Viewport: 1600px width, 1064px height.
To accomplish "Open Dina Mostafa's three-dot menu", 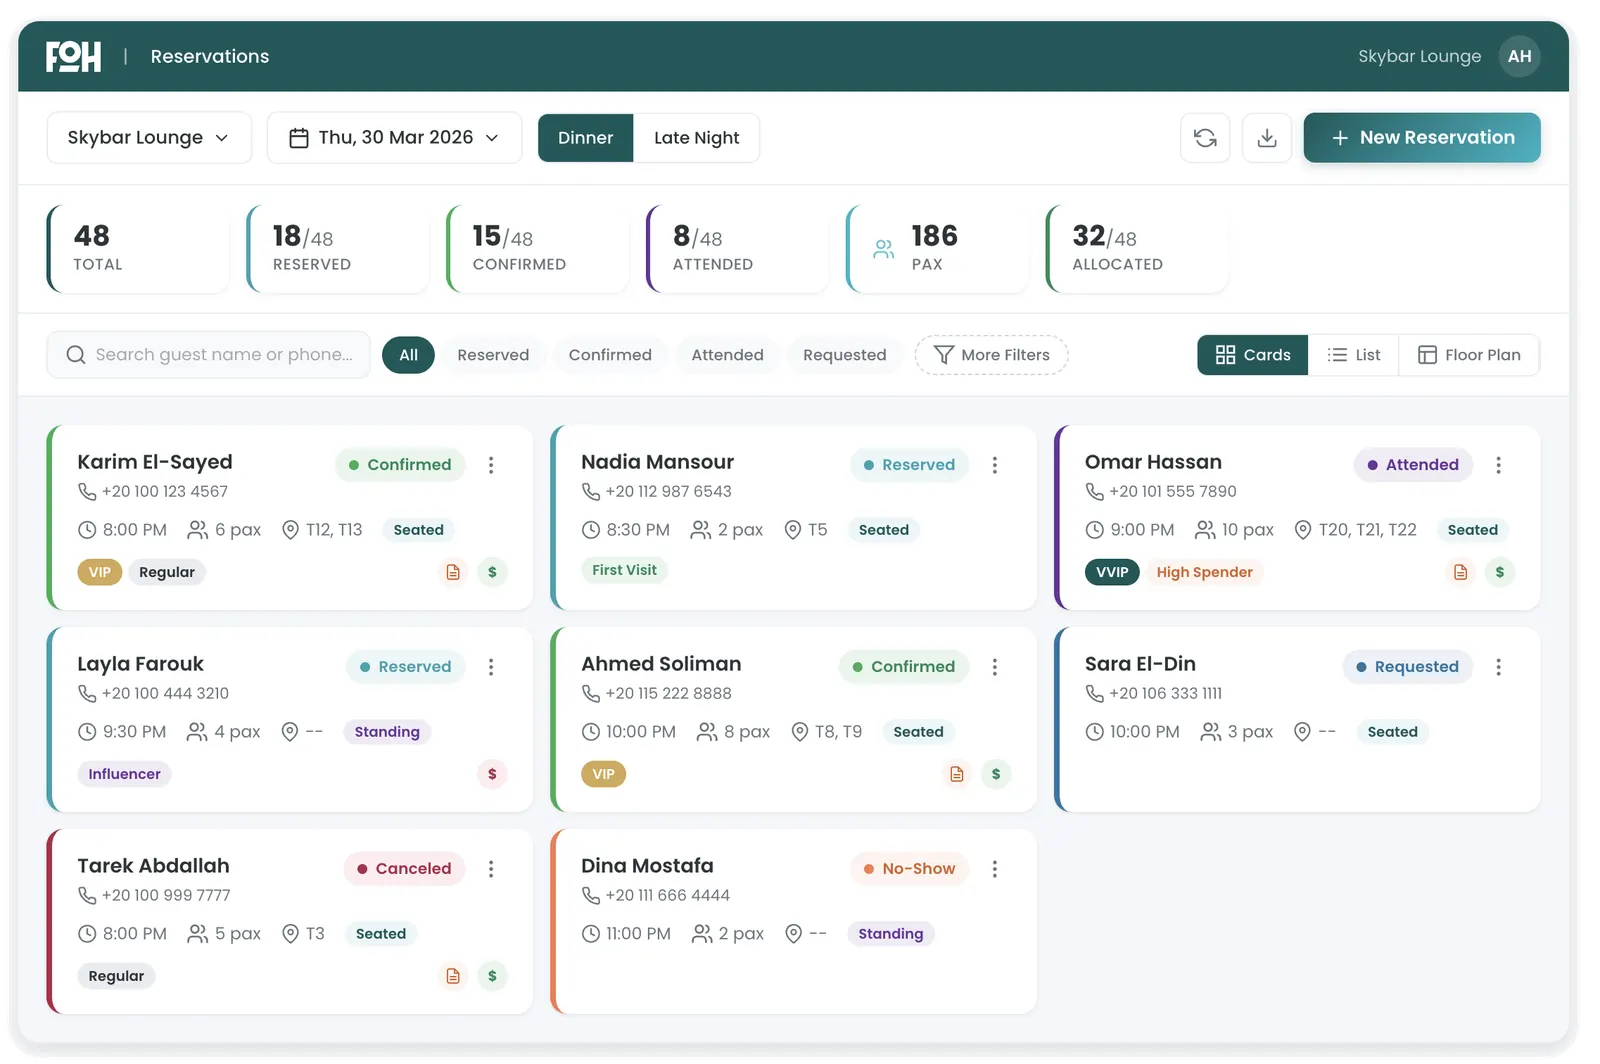I will [995, 869].
